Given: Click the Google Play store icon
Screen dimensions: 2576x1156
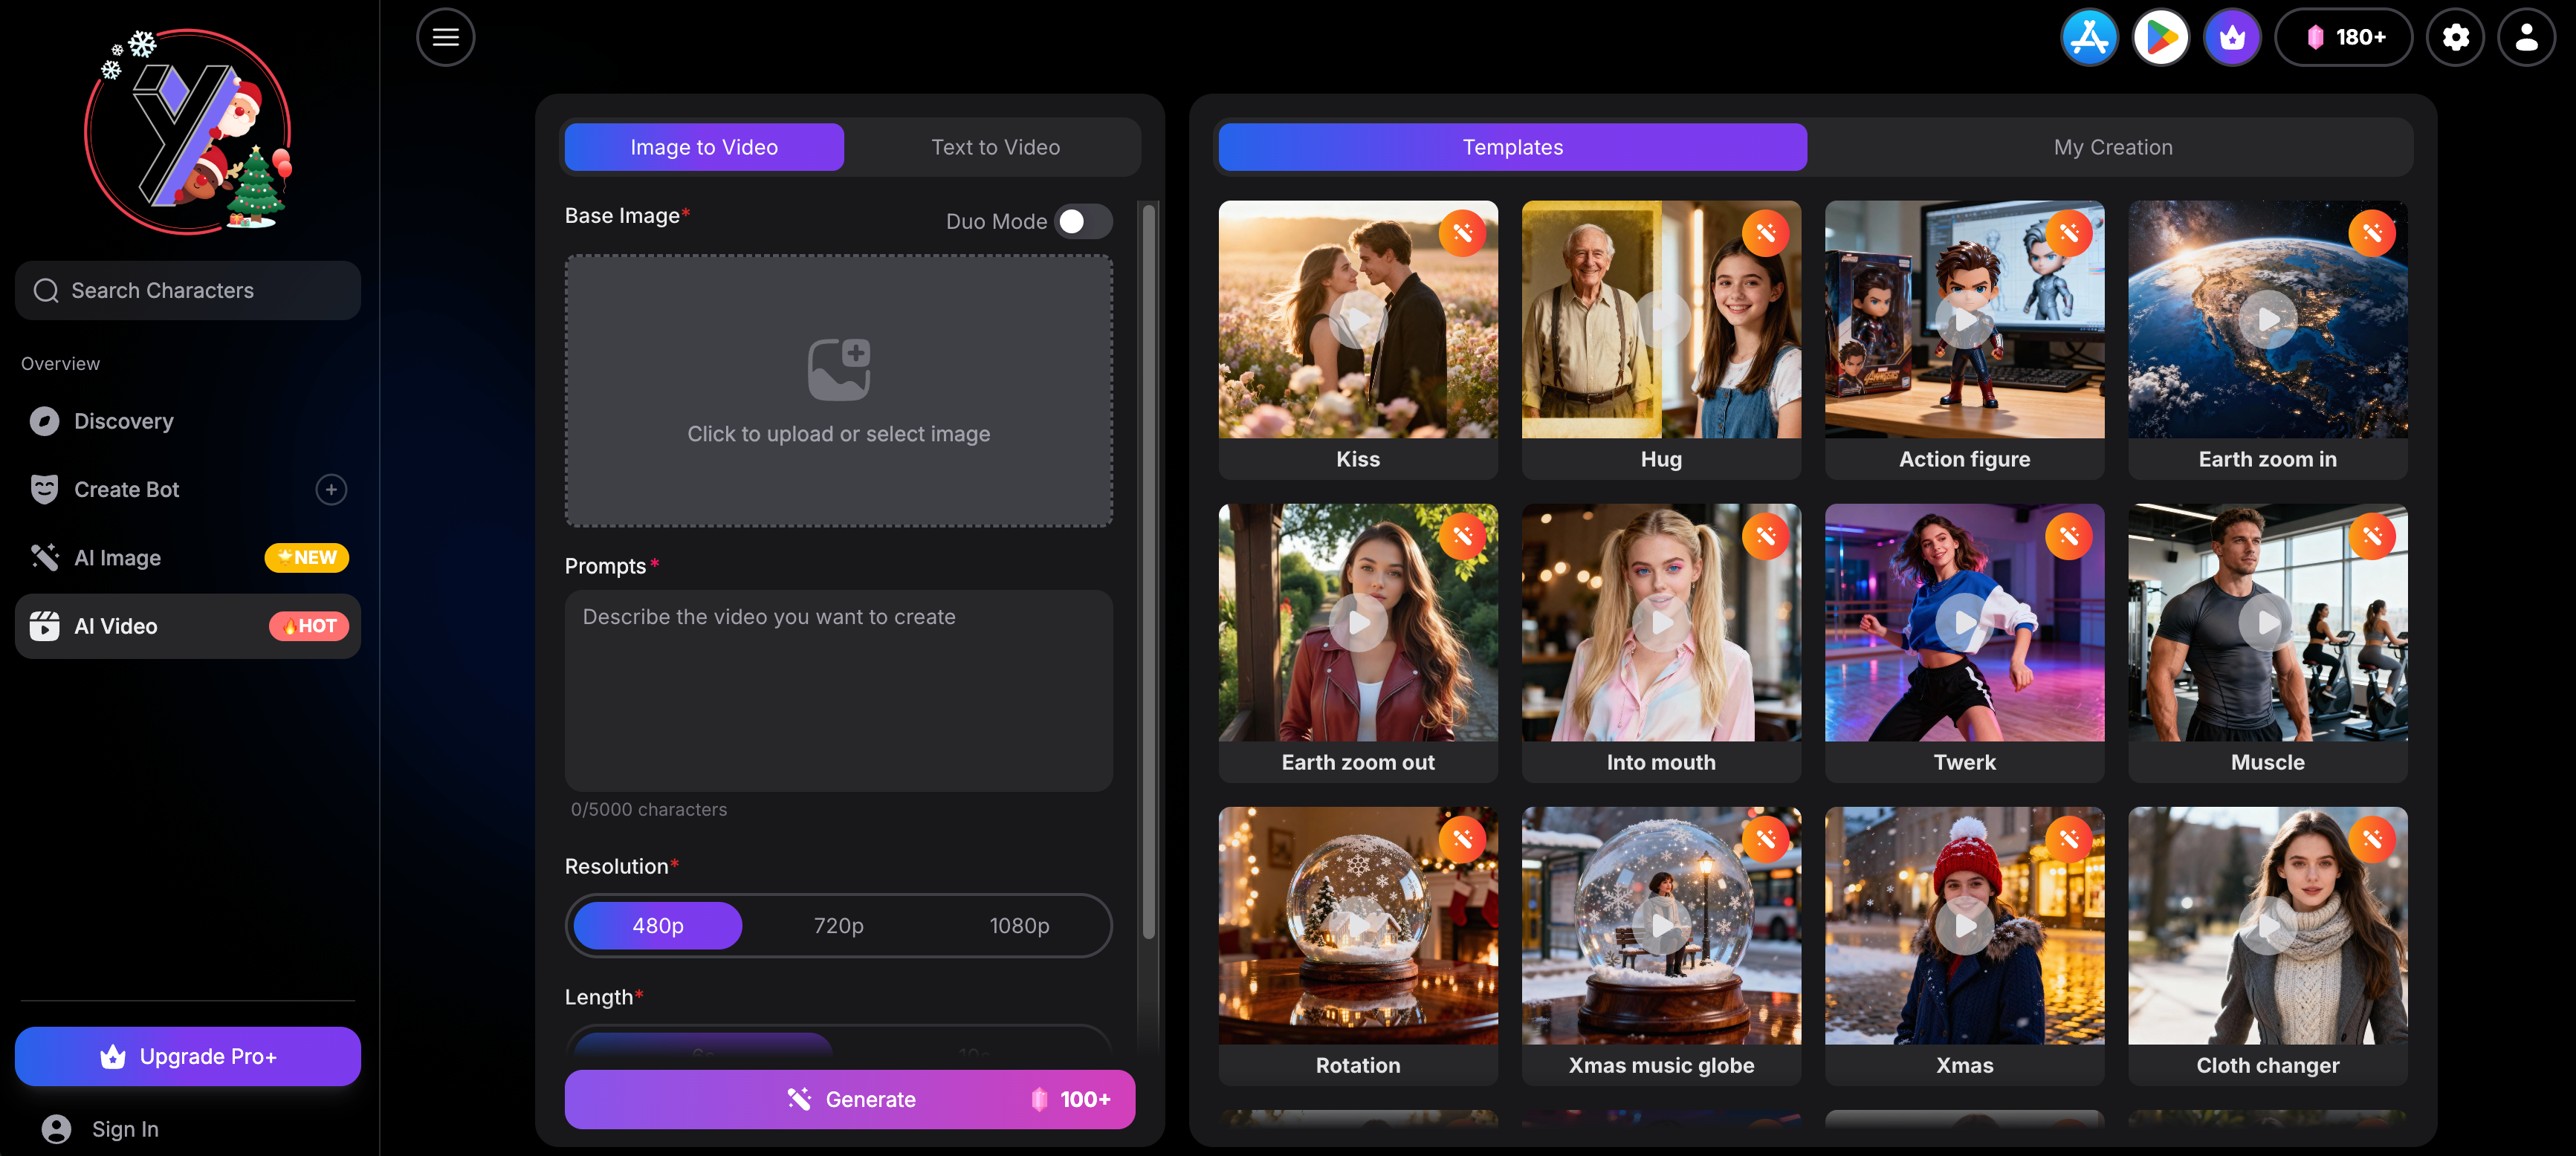Looking at the screenshot, I should (x=2160, y=37).
